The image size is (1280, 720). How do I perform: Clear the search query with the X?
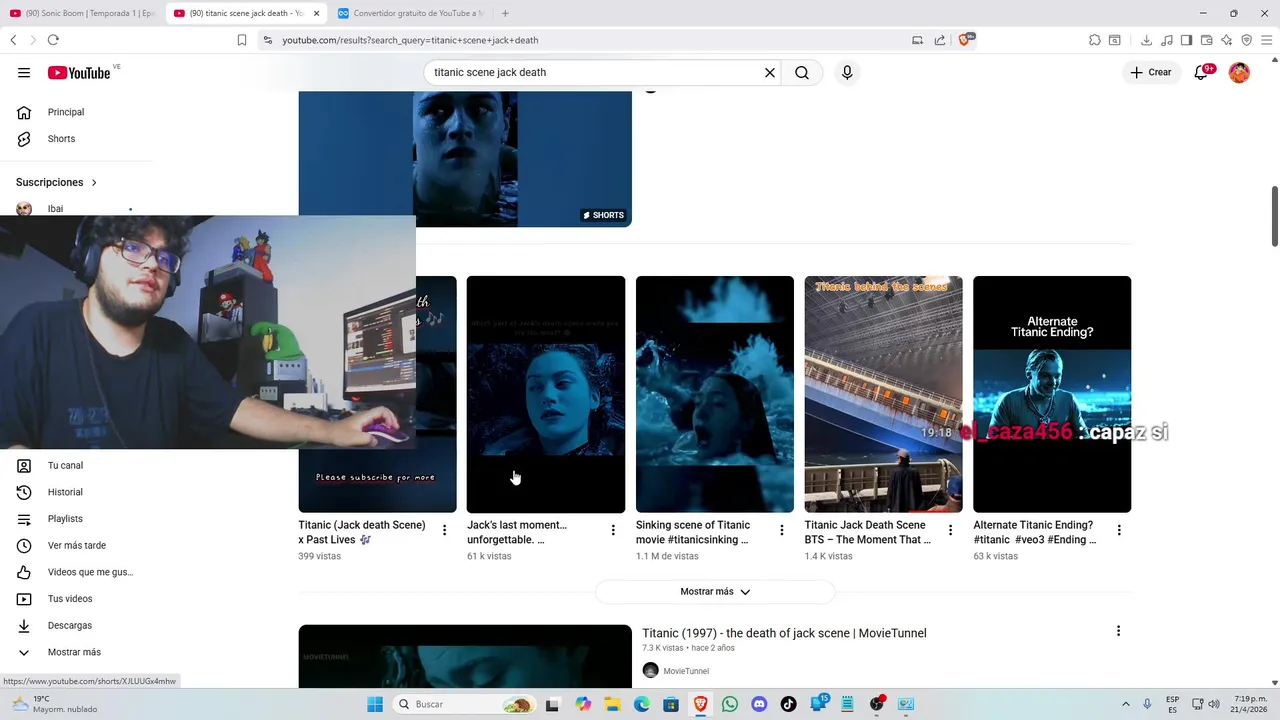770,72
